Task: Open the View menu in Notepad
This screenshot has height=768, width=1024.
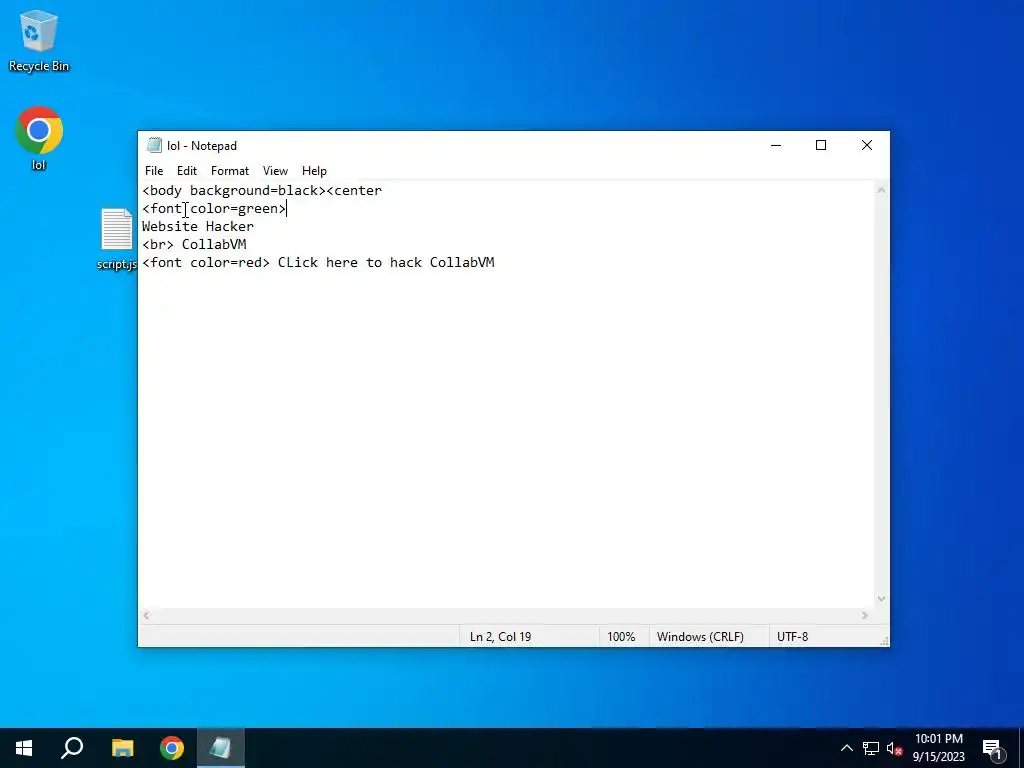Action: click(x=275, y=170)
